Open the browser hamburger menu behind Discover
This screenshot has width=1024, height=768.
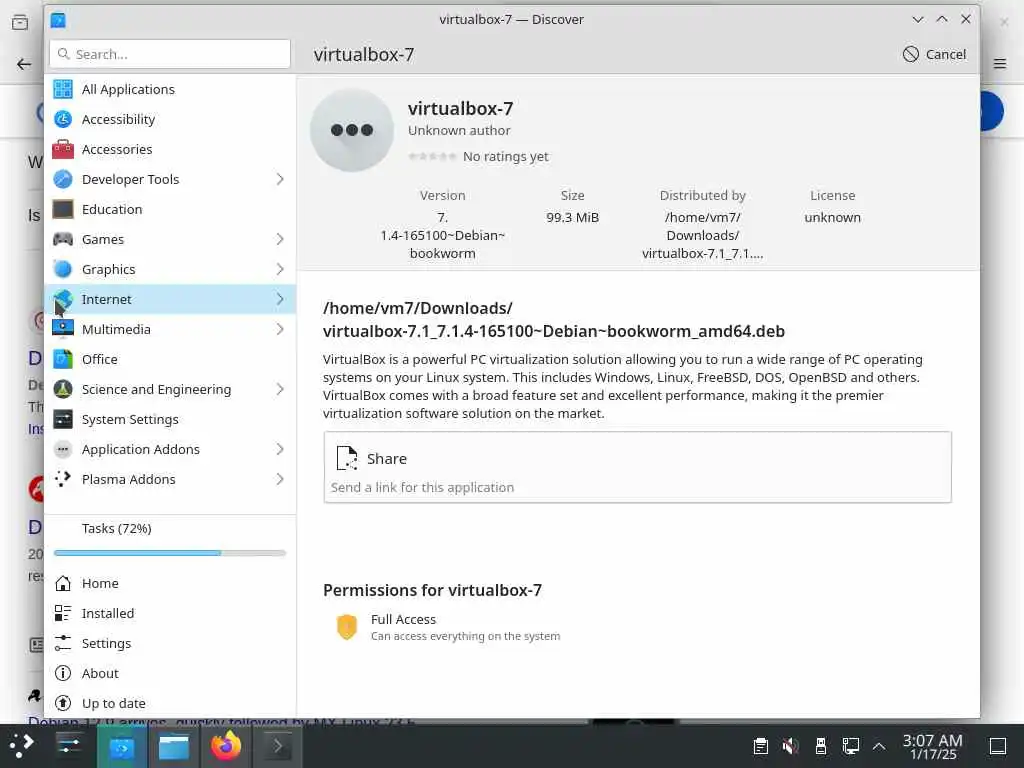tap(1000, 63)
